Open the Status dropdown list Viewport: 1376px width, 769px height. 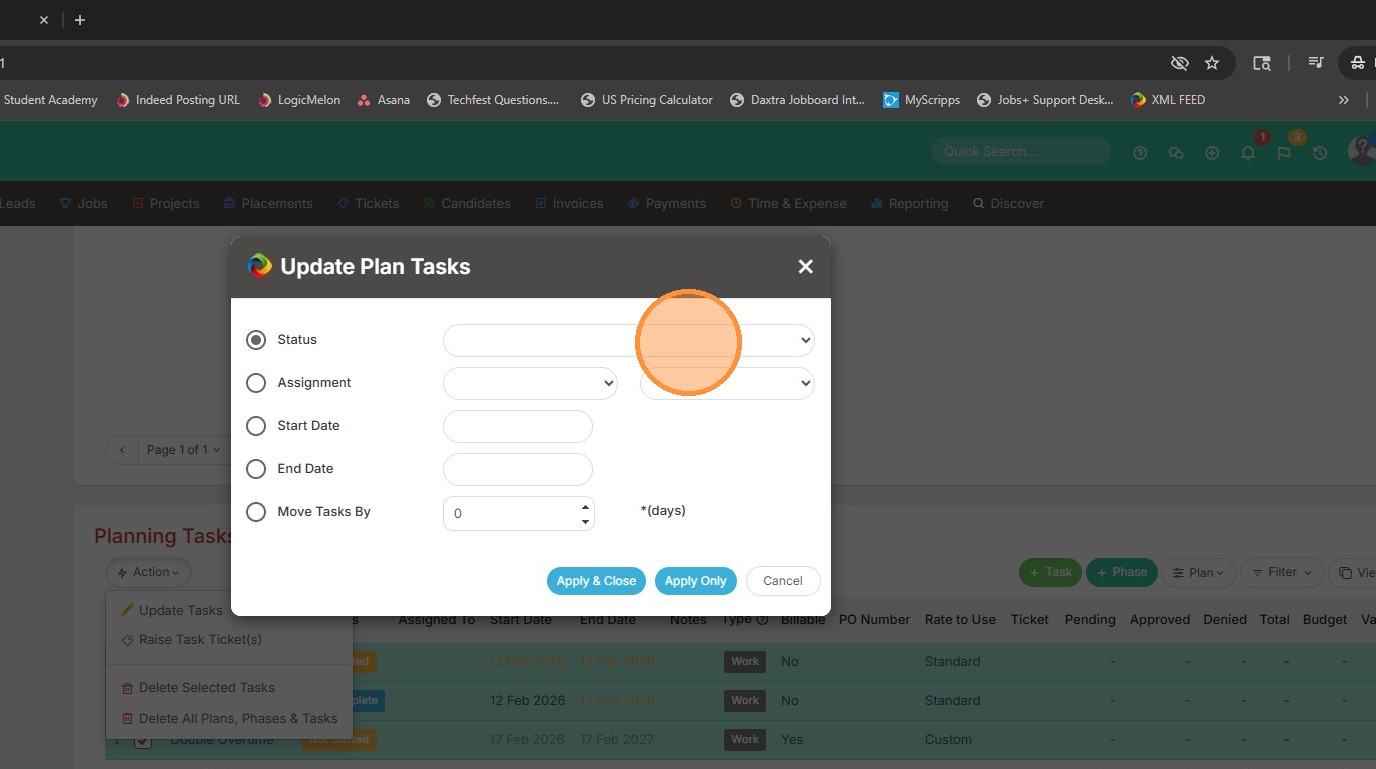tap(629, 340)
